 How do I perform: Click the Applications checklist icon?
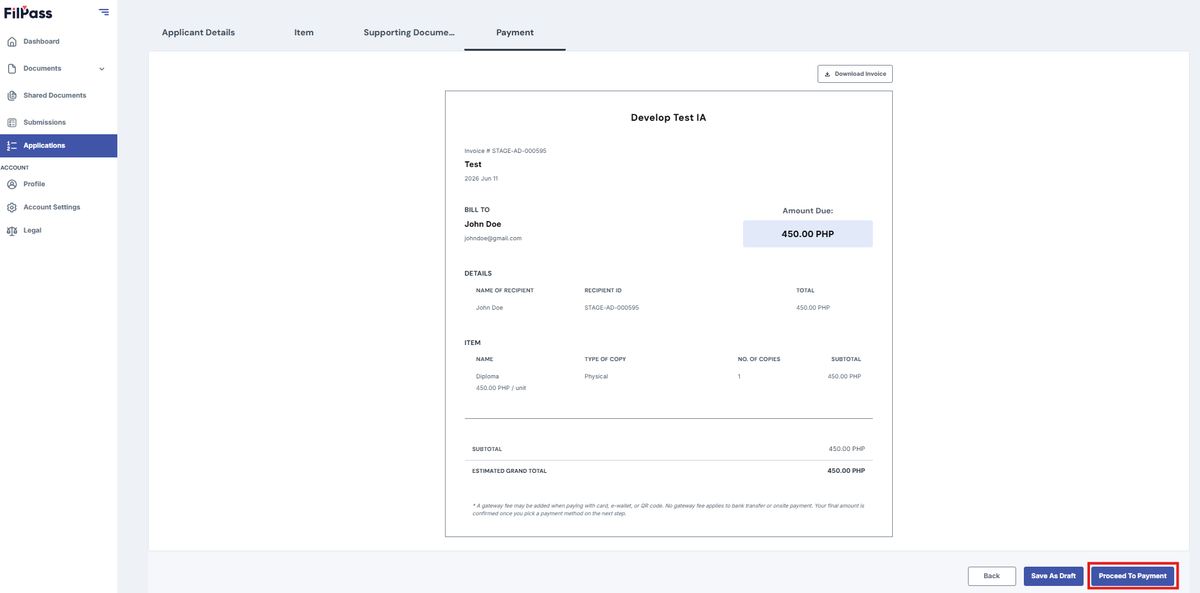pos(12,146)
